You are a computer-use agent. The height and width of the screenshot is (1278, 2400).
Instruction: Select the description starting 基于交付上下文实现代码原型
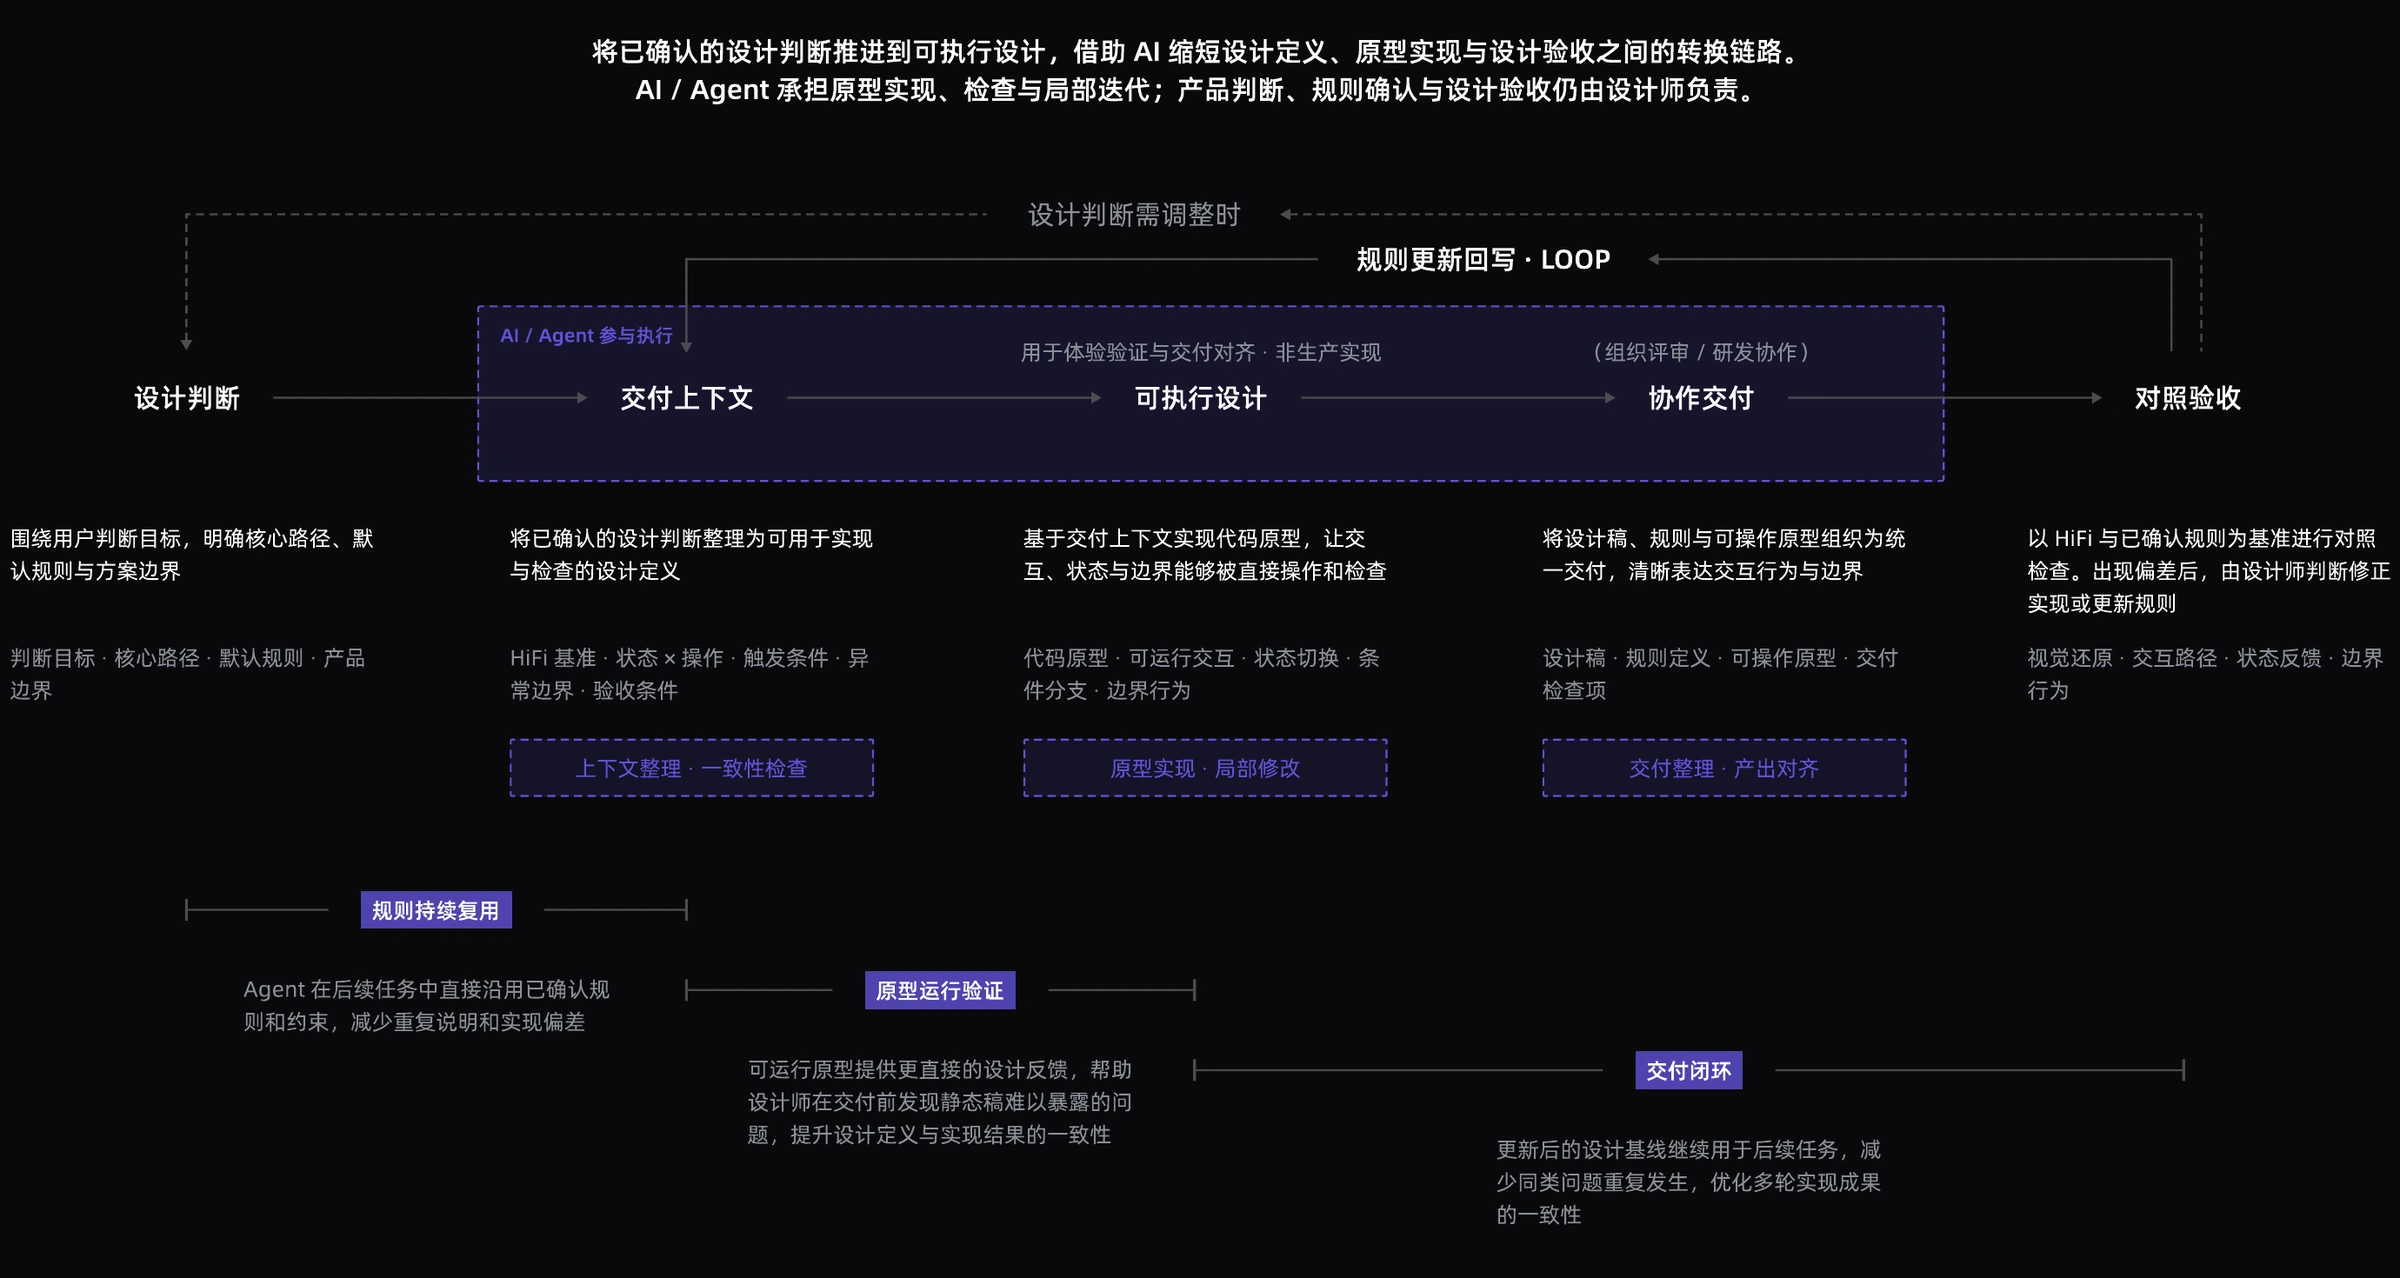[x=1205, y=555]
